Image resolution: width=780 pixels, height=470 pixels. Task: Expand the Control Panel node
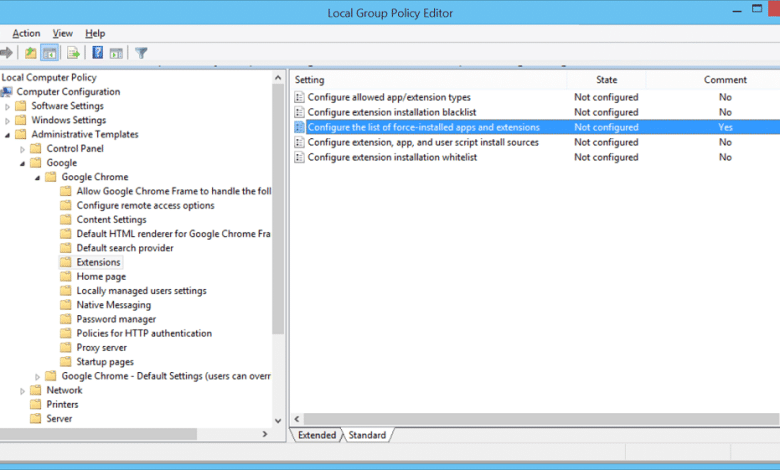click(22, 149)
